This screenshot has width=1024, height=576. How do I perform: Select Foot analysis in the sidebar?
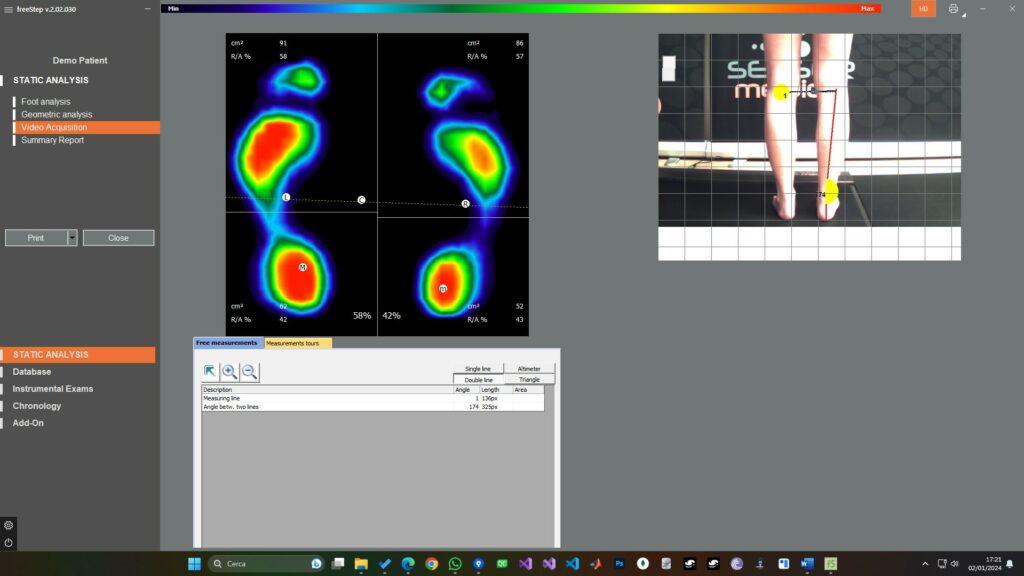(44, 101)
